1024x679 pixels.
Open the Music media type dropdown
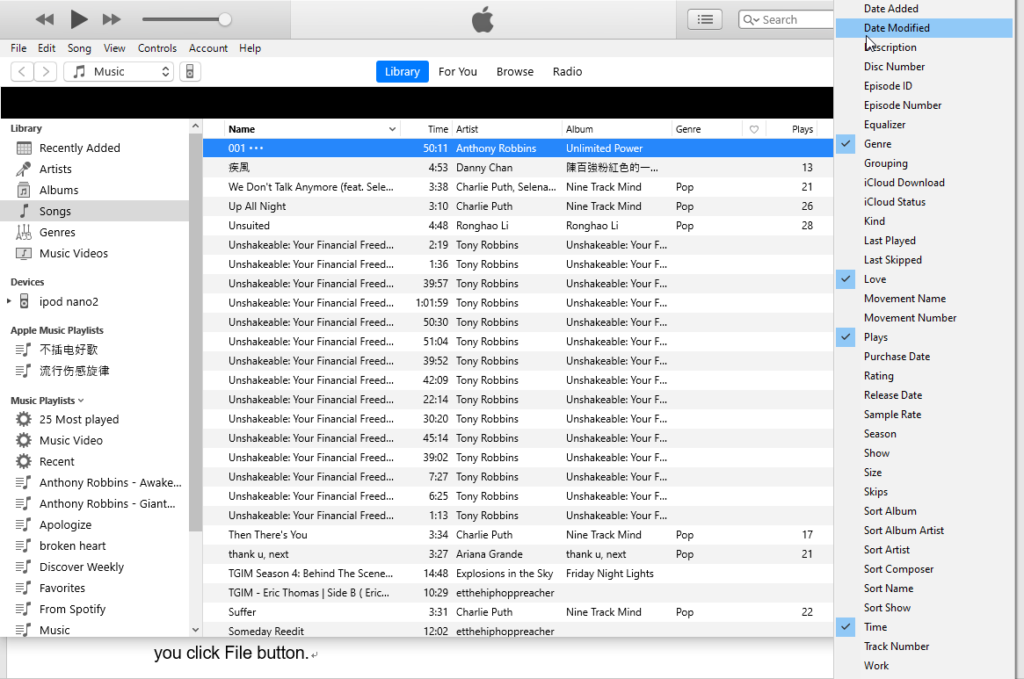tap(119, 72)
